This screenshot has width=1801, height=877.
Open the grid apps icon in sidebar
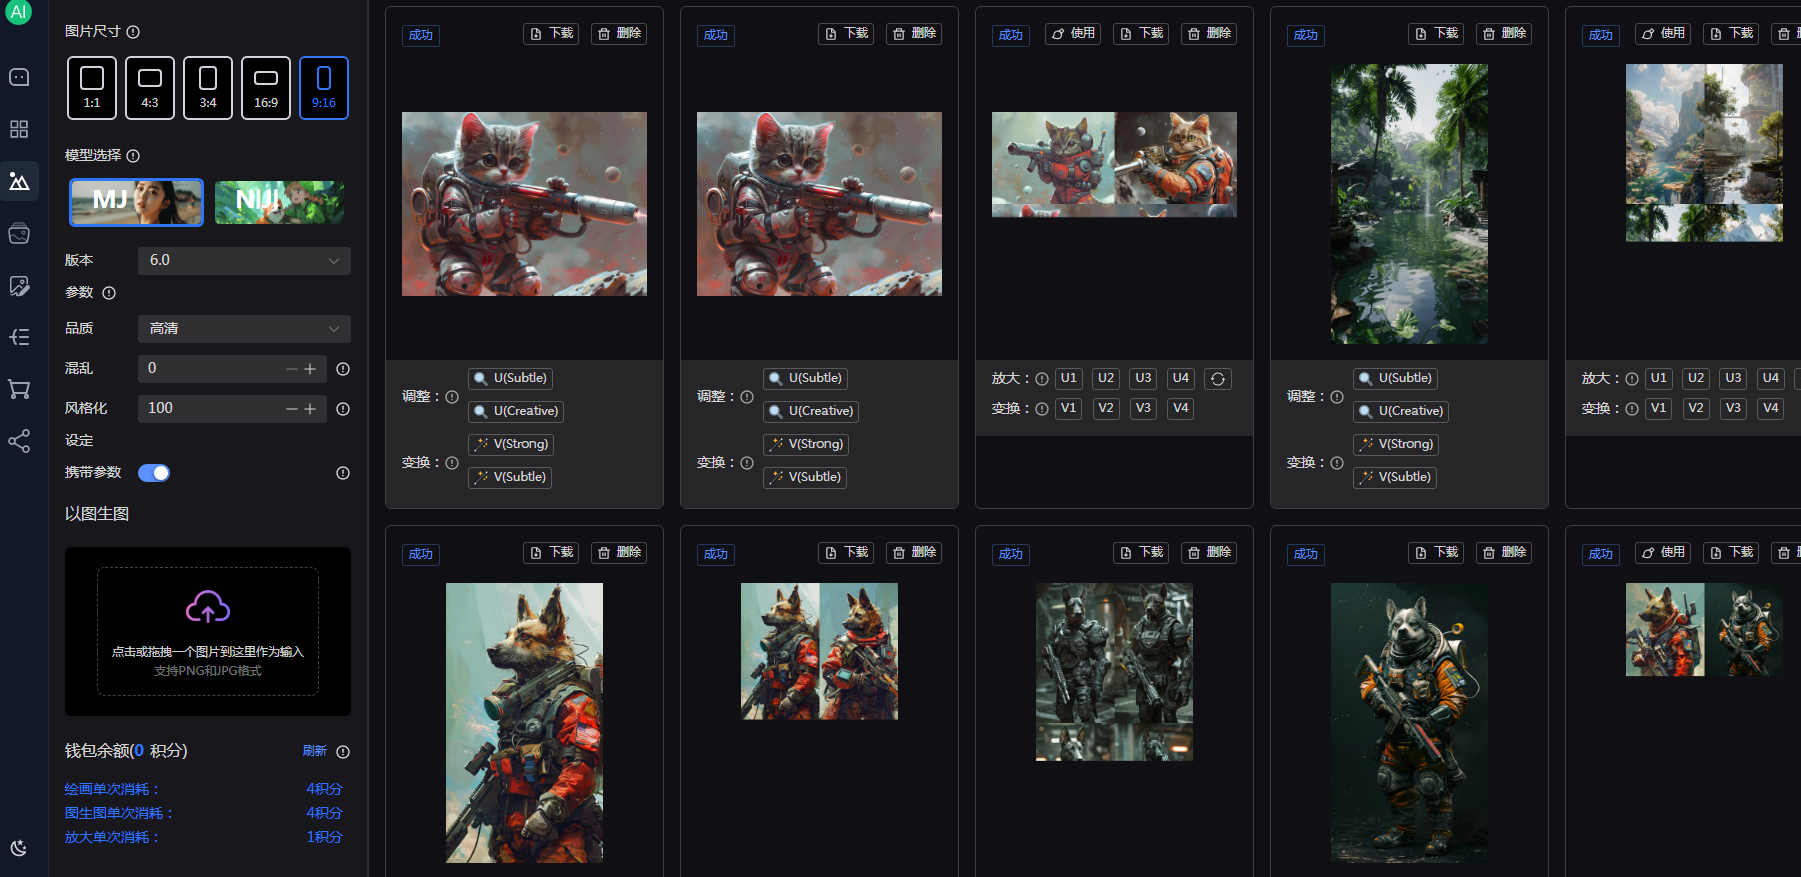[x=19, y=129]
